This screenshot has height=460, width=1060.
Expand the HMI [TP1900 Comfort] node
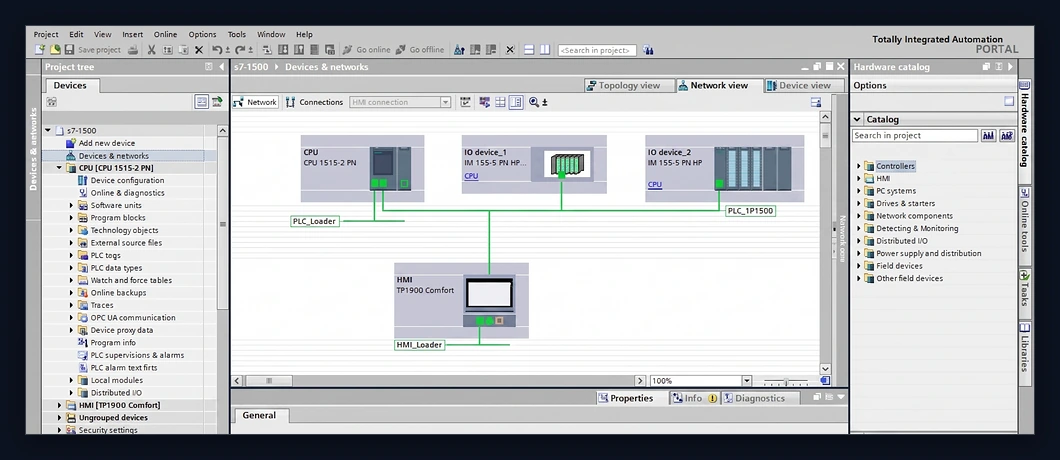[x=59, y=405]
